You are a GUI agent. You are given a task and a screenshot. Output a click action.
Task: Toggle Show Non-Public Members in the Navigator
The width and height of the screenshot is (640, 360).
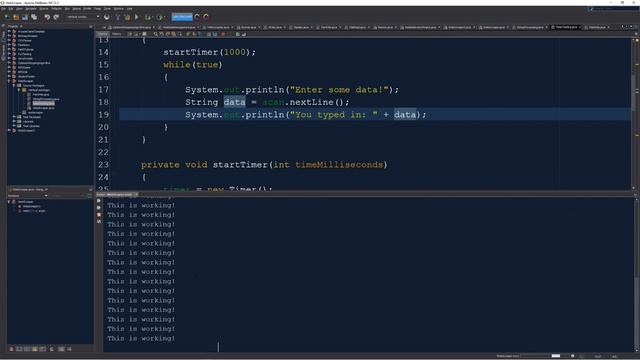pos(35,349)
